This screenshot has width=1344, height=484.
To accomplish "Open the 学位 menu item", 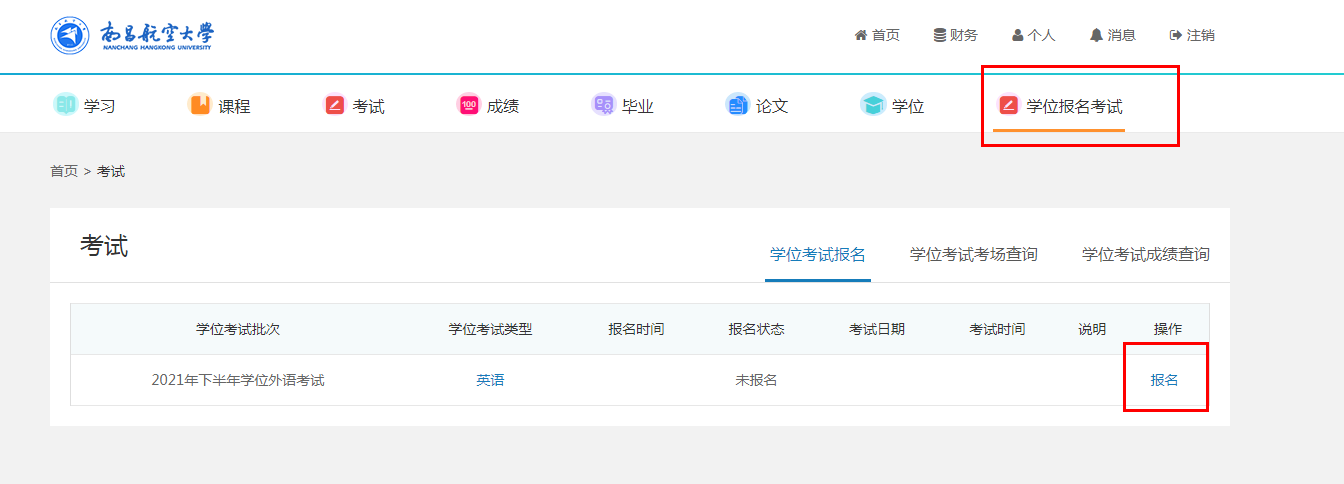I will [x=908, y=106].
